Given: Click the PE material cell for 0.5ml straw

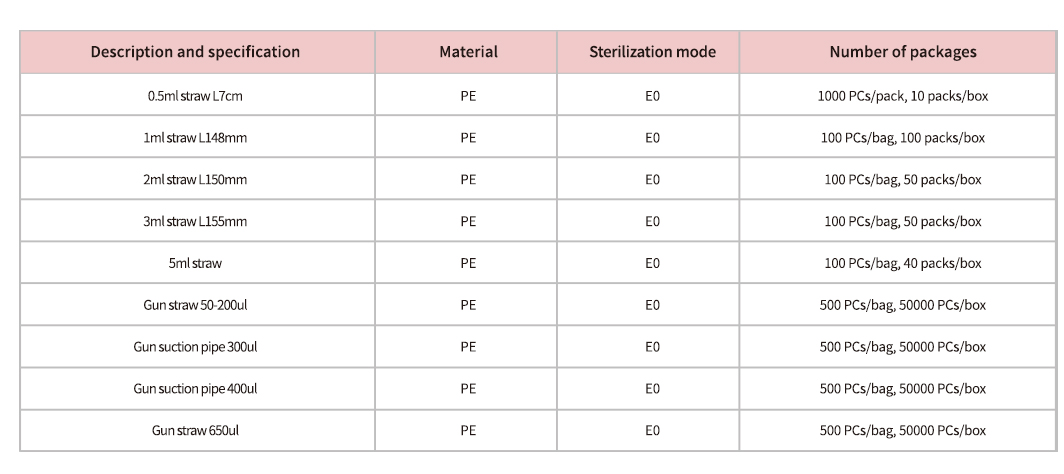Looking at the screenshot, I should coord(467,96).
